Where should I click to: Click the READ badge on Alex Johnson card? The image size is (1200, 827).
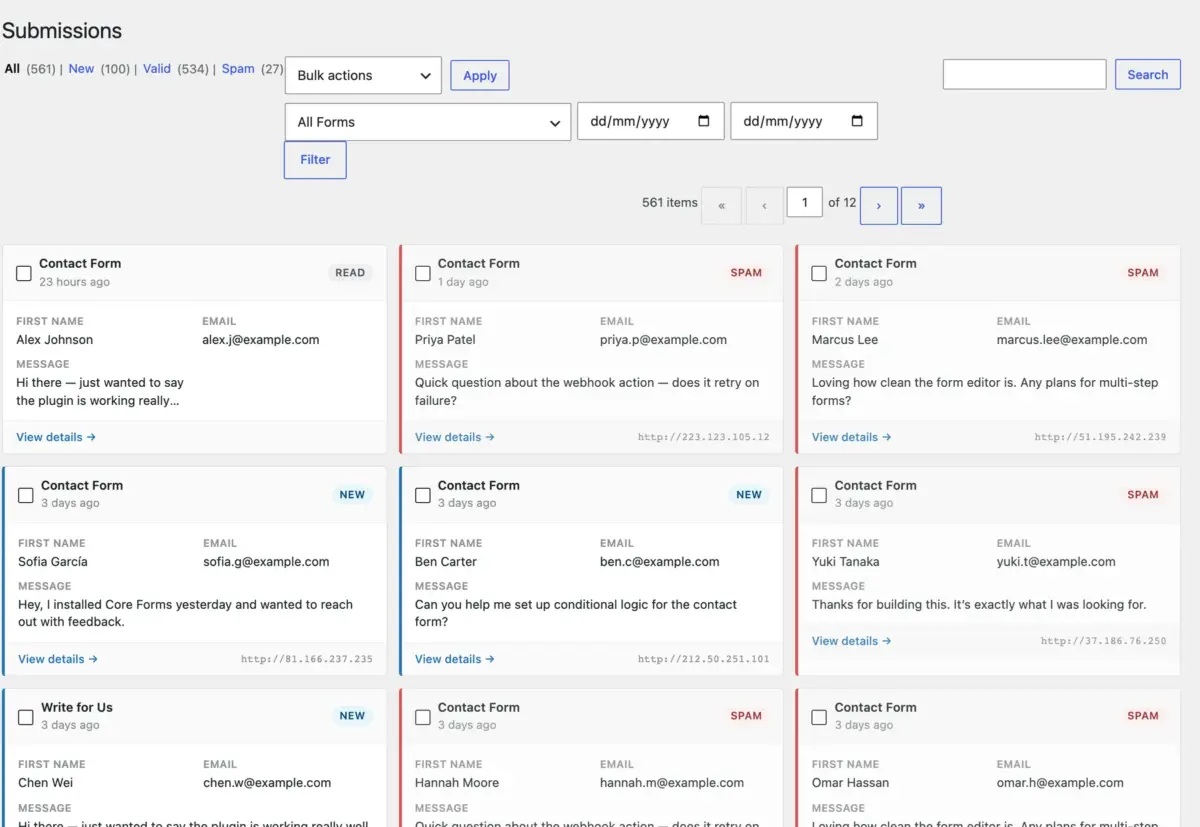pyautogui.click(x=350, y=273)
